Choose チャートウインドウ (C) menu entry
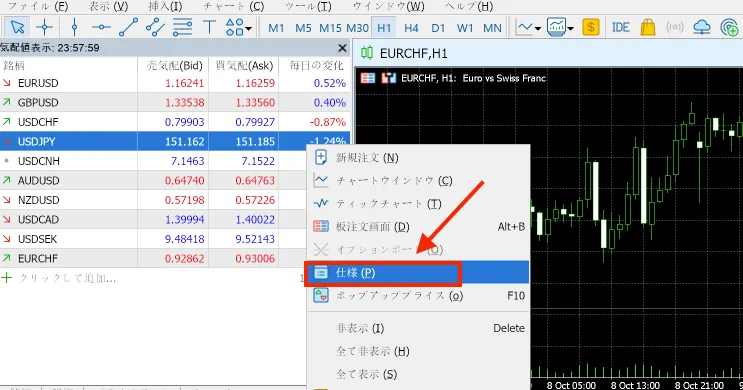 coord(418,181)
